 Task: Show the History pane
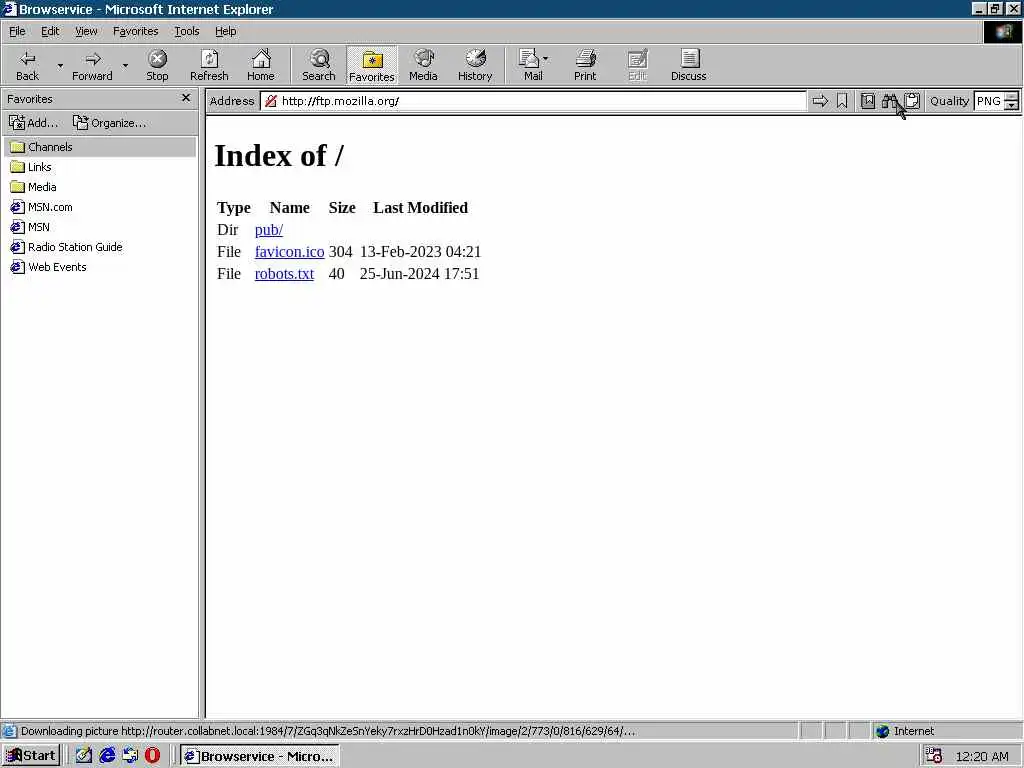475,65
